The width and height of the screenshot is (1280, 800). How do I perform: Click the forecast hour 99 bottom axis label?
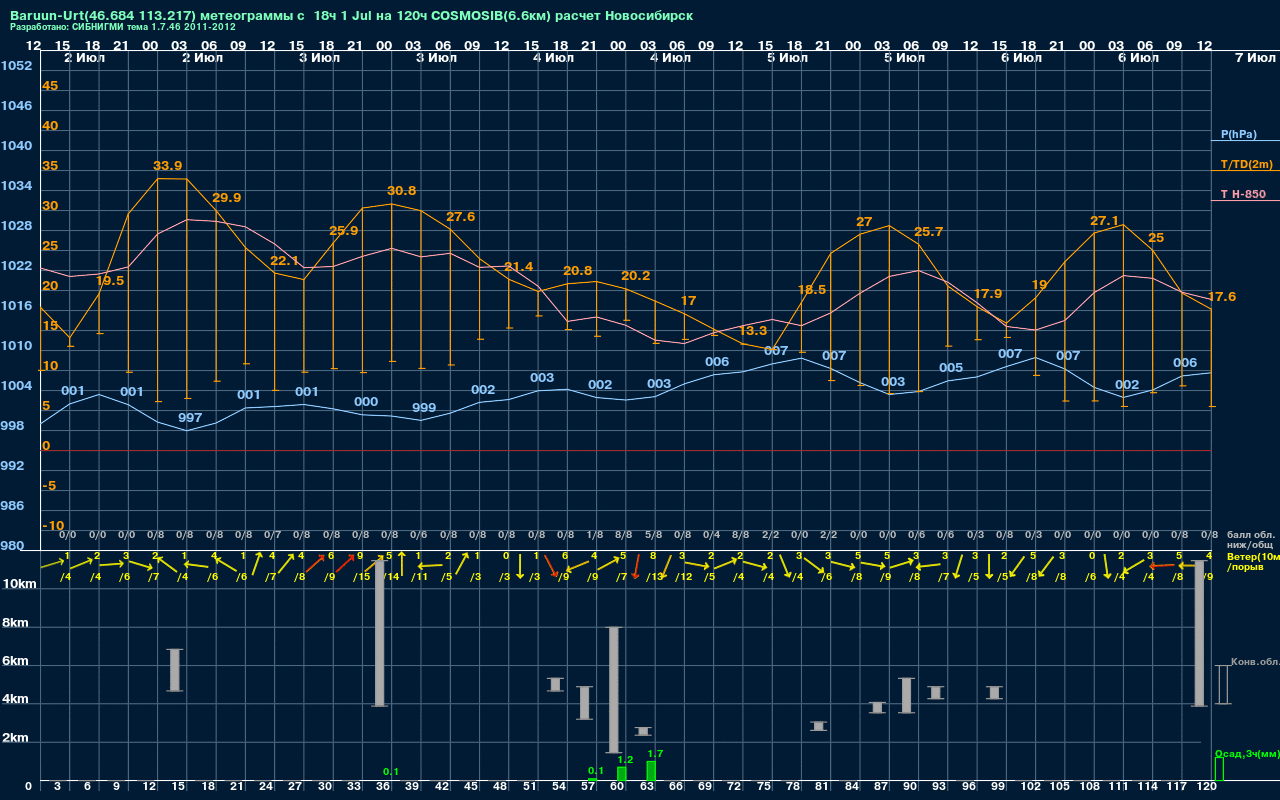[x=999, y=788]
